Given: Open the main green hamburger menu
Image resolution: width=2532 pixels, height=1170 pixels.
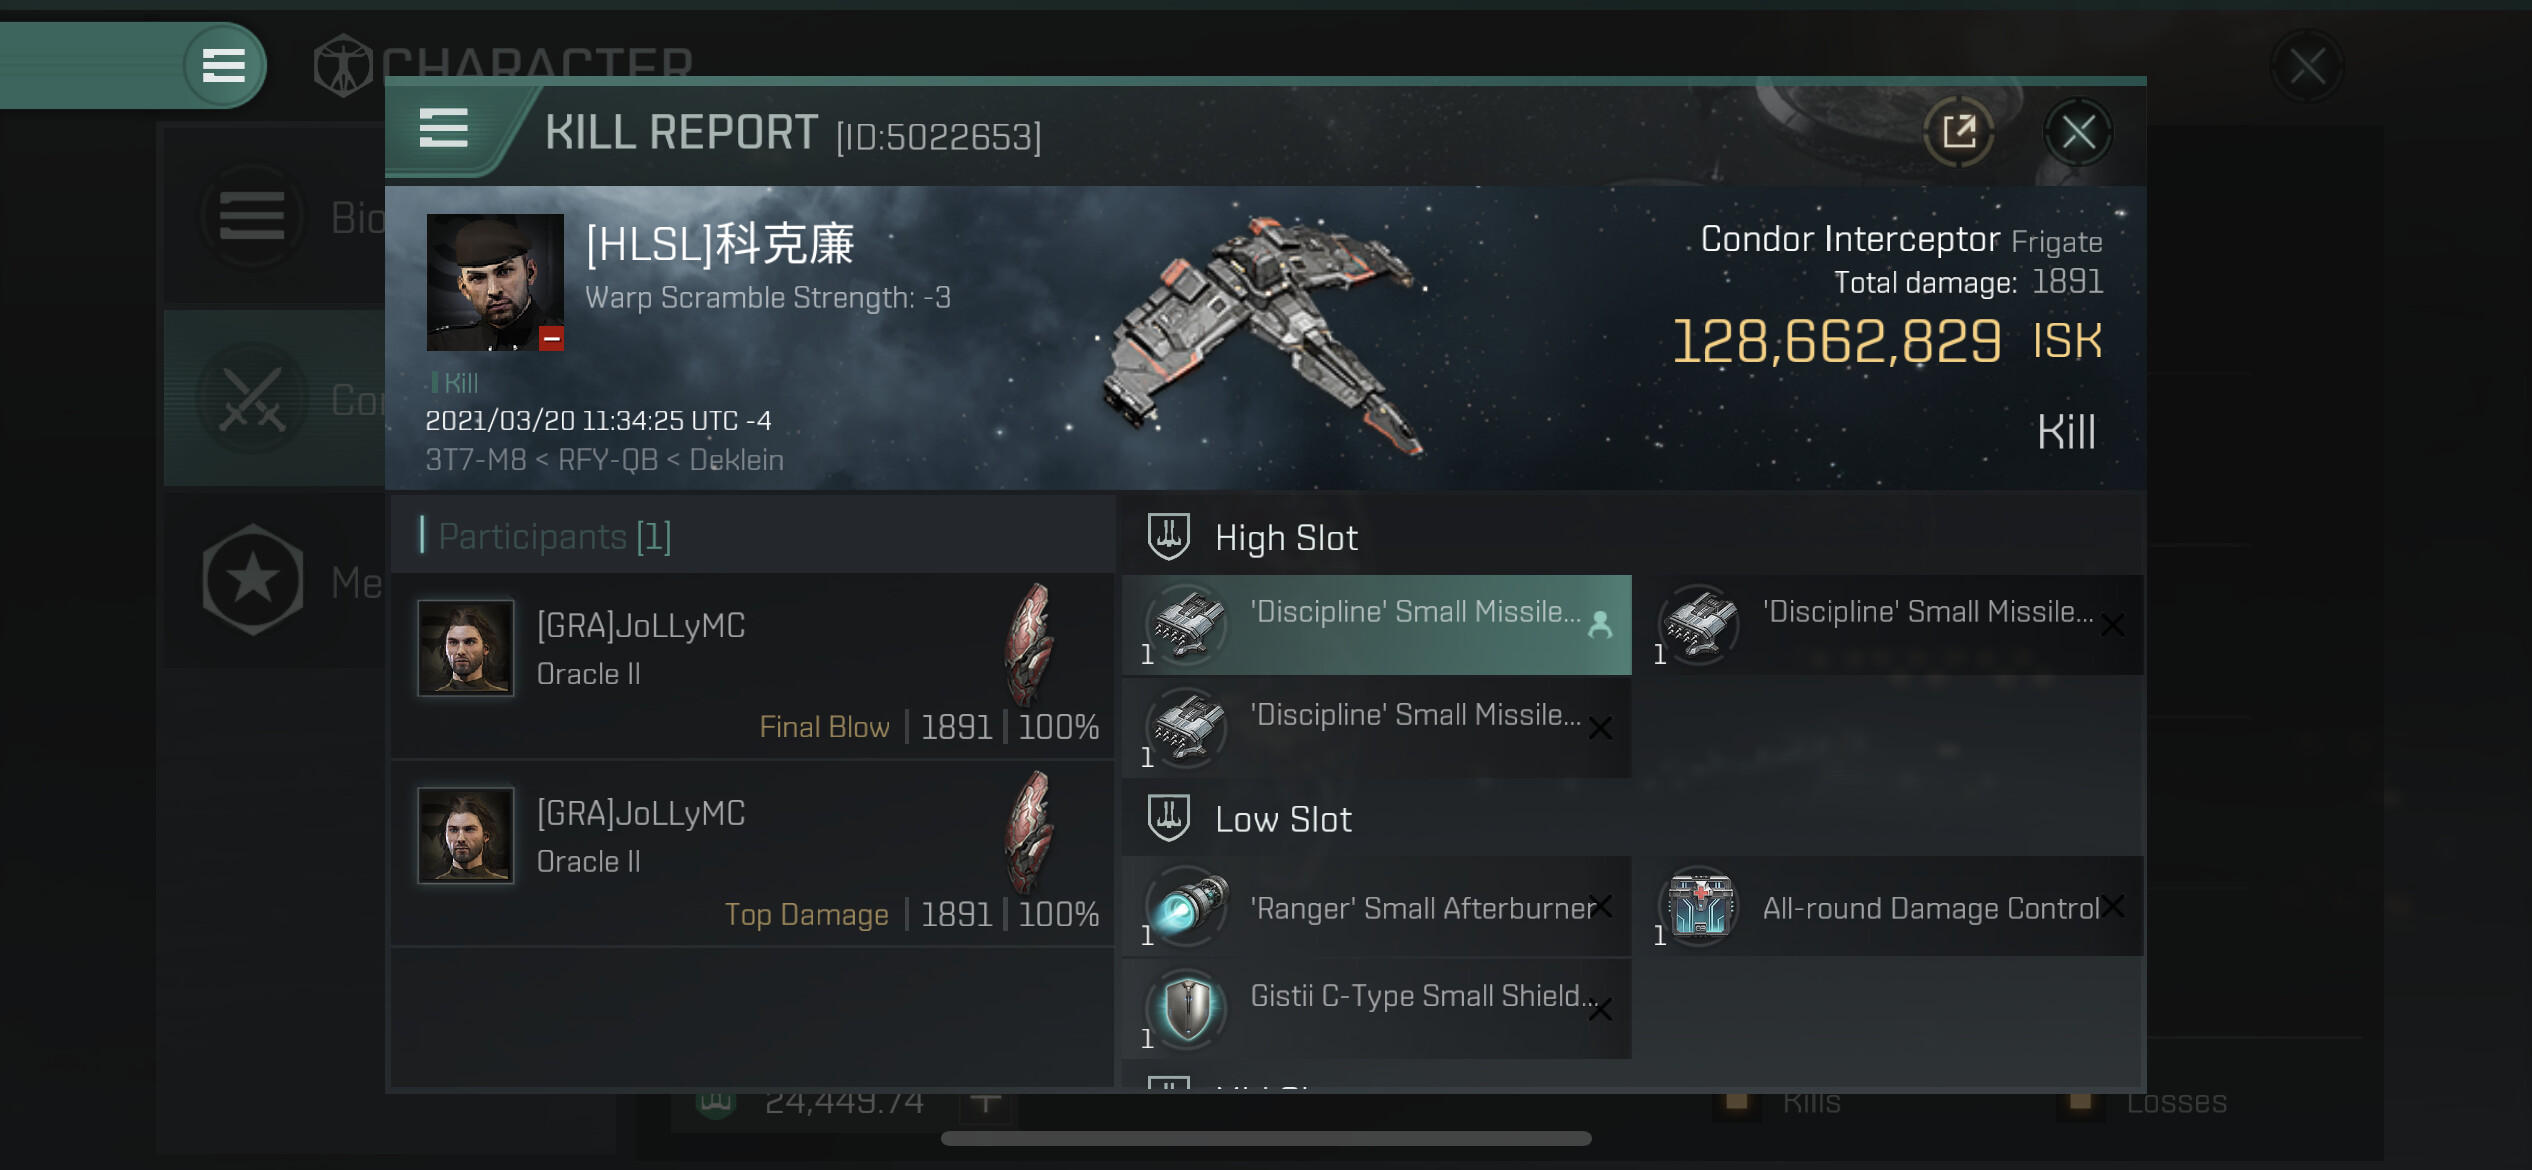Looking at the screenshot, I should pyautogui.click(x=224, y=66).
